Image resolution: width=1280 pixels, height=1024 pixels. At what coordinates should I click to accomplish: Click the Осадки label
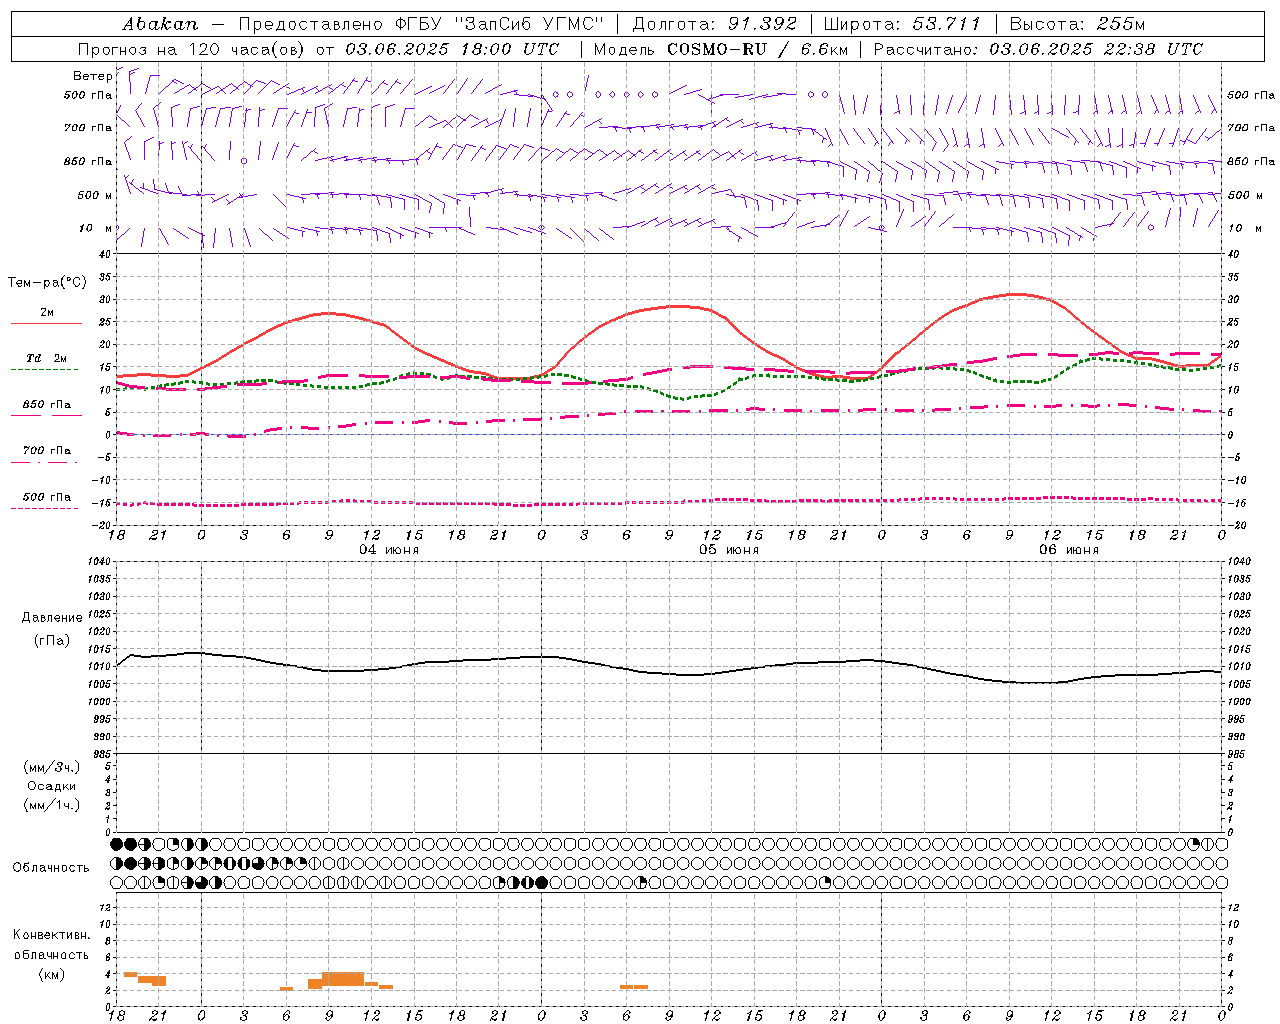(x=52, y=786)
